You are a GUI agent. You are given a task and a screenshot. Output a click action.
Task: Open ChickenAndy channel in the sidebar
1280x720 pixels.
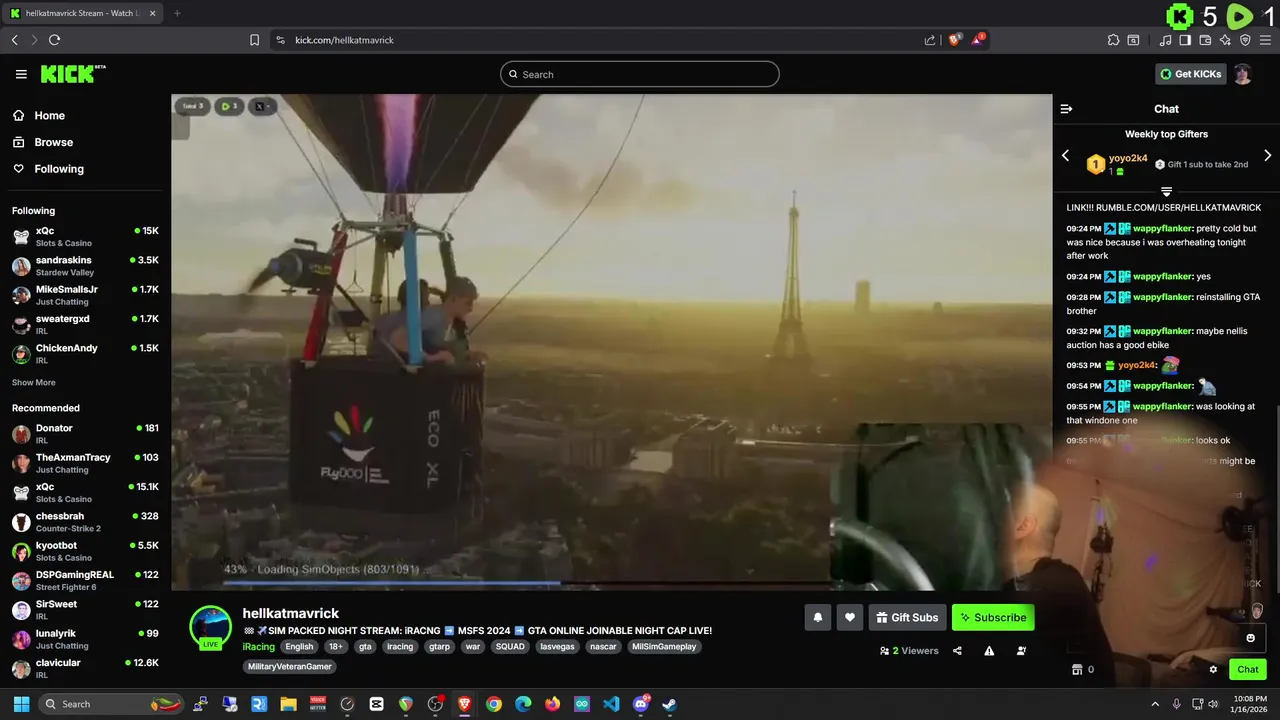point(85,354)
